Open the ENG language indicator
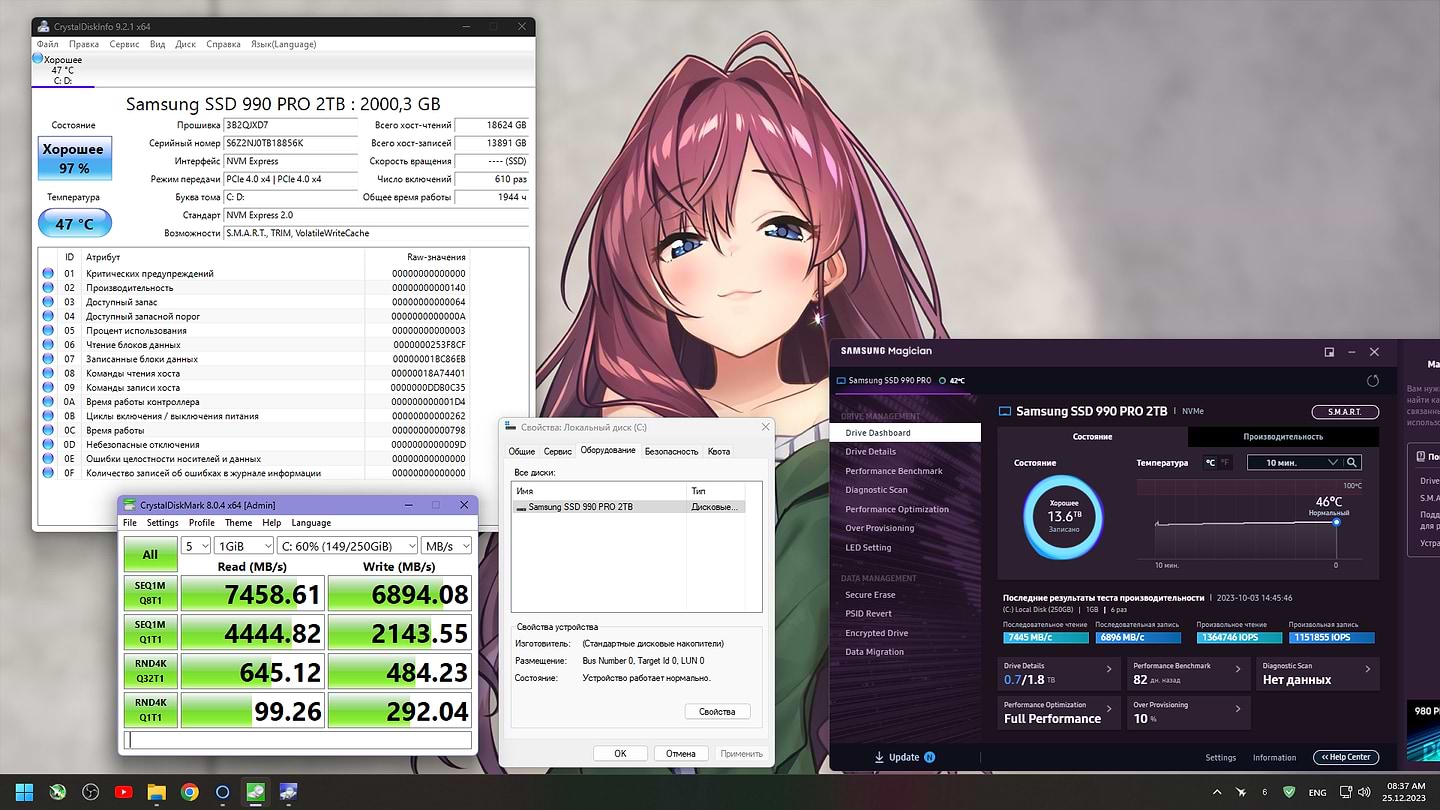This screenshot has width=1440, height=810. coord(1318,792)
